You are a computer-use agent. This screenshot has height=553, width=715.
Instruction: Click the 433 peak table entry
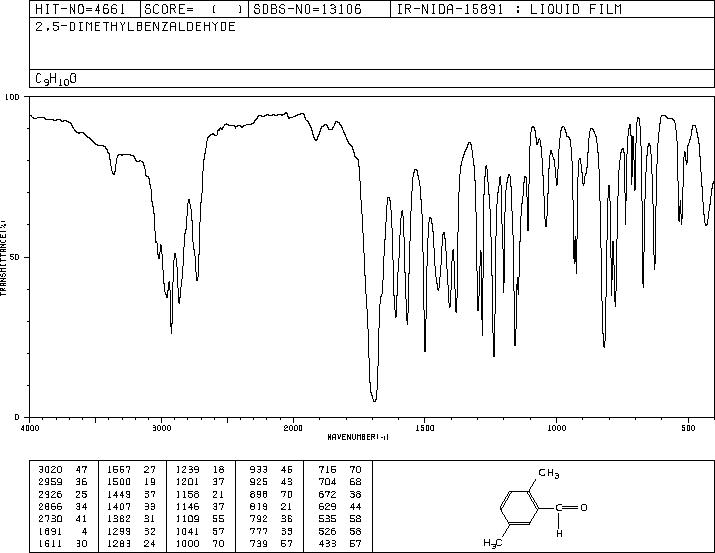point(340,543)
